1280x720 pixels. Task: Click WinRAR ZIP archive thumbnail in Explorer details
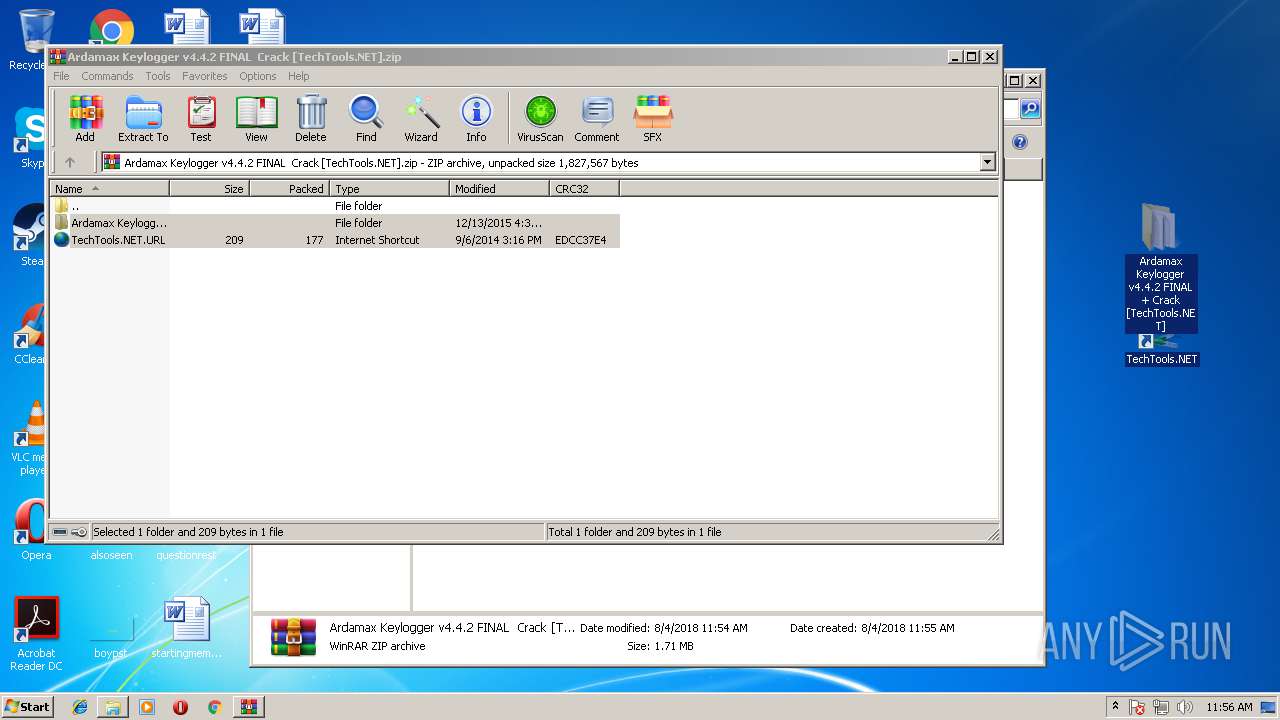(x=293, y=637)
